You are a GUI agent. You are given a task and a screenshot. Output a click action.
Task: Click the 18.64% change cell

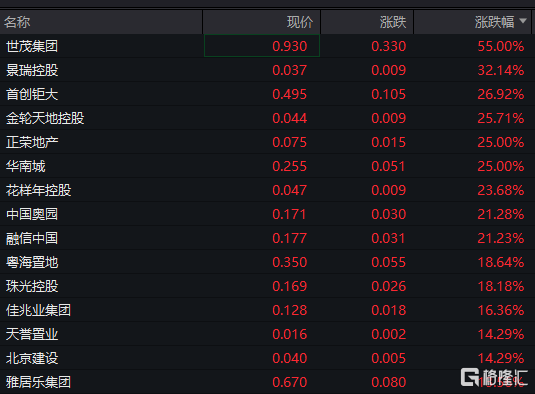coord(501,262)
